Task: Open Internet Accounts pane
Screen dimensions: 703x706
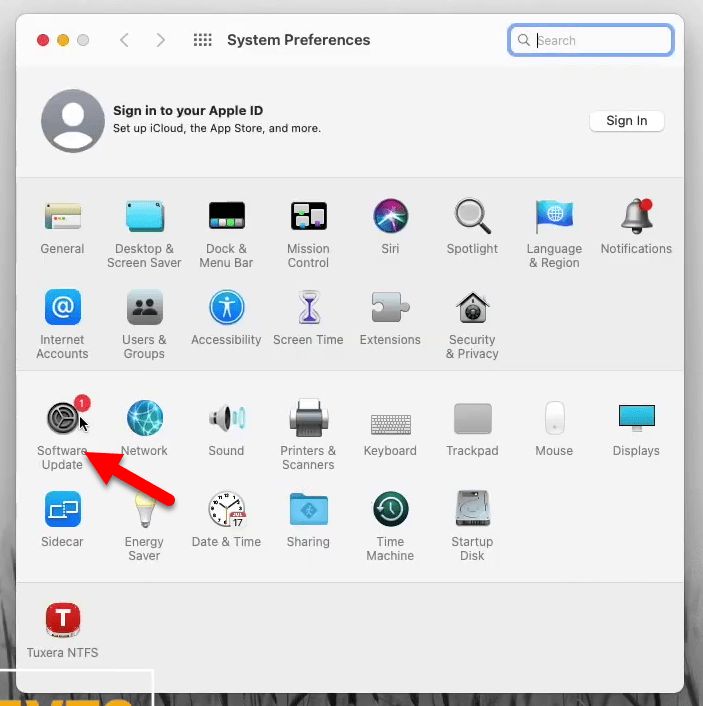Action: pos(63,307)
